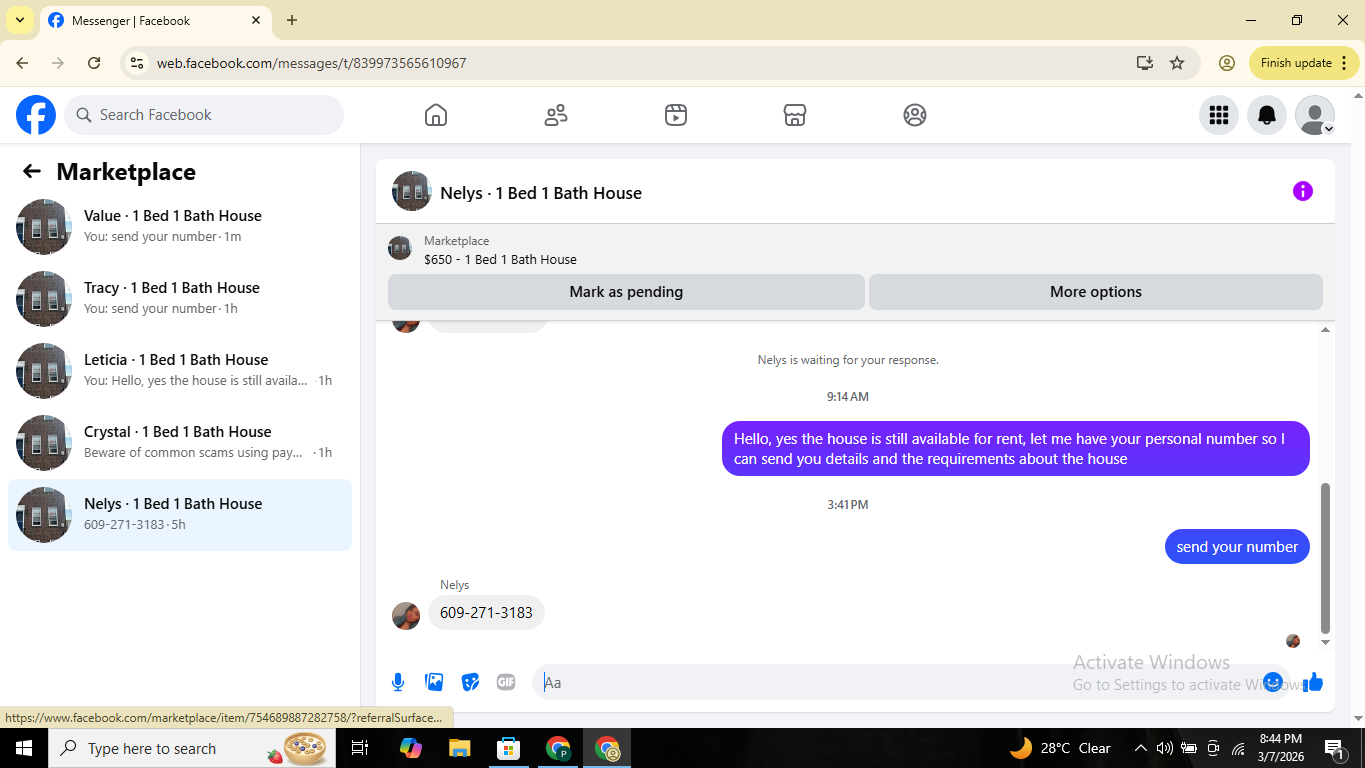Open File Explorer from taskbar

(x=459, y=748)
